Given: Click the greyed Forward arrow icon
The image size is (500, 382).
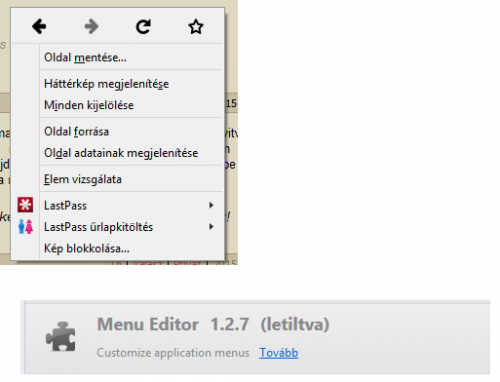Looking at the screenshot, I should coord(91,27).
